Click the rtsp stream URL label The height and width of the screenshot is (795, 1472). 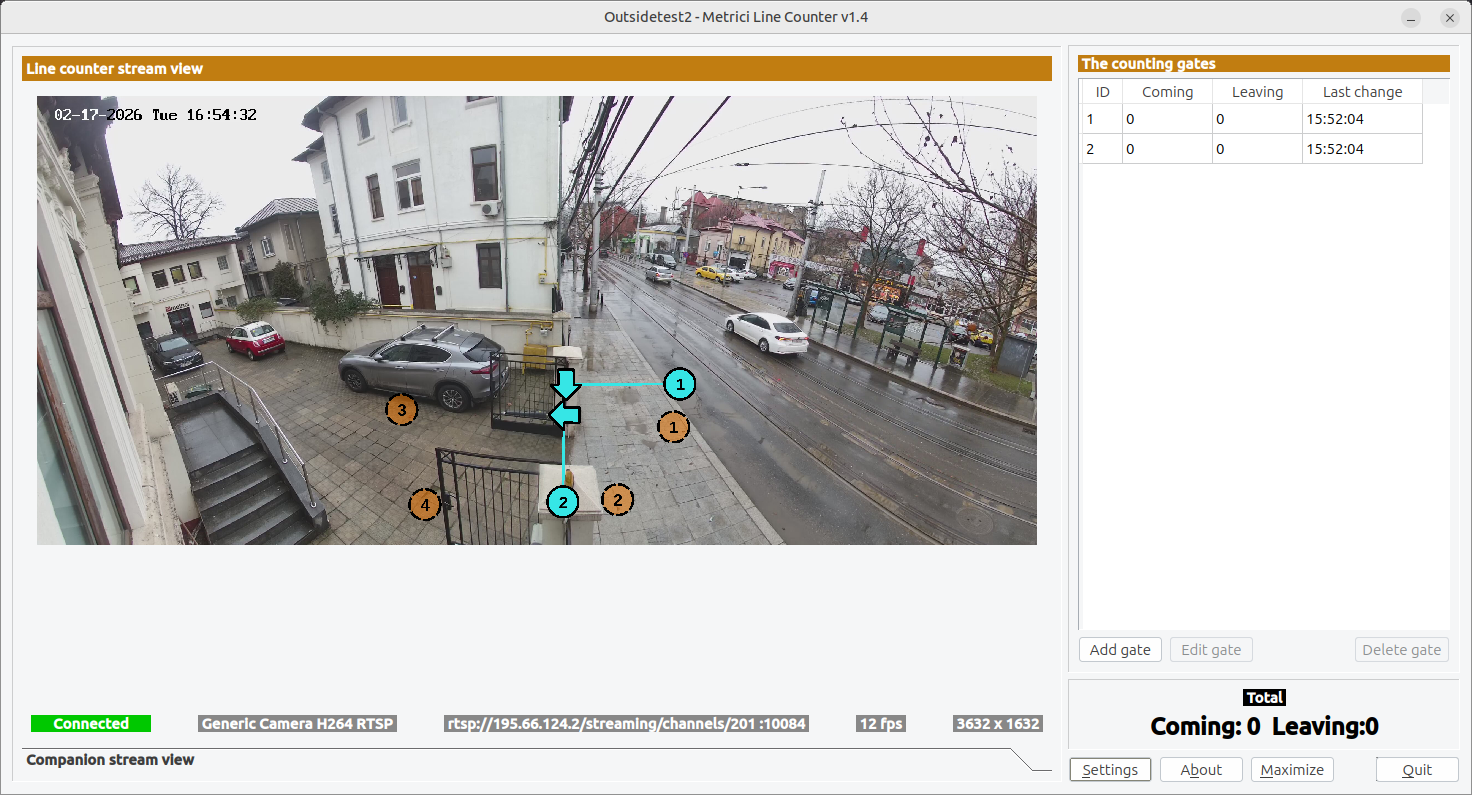click(626, 724)
